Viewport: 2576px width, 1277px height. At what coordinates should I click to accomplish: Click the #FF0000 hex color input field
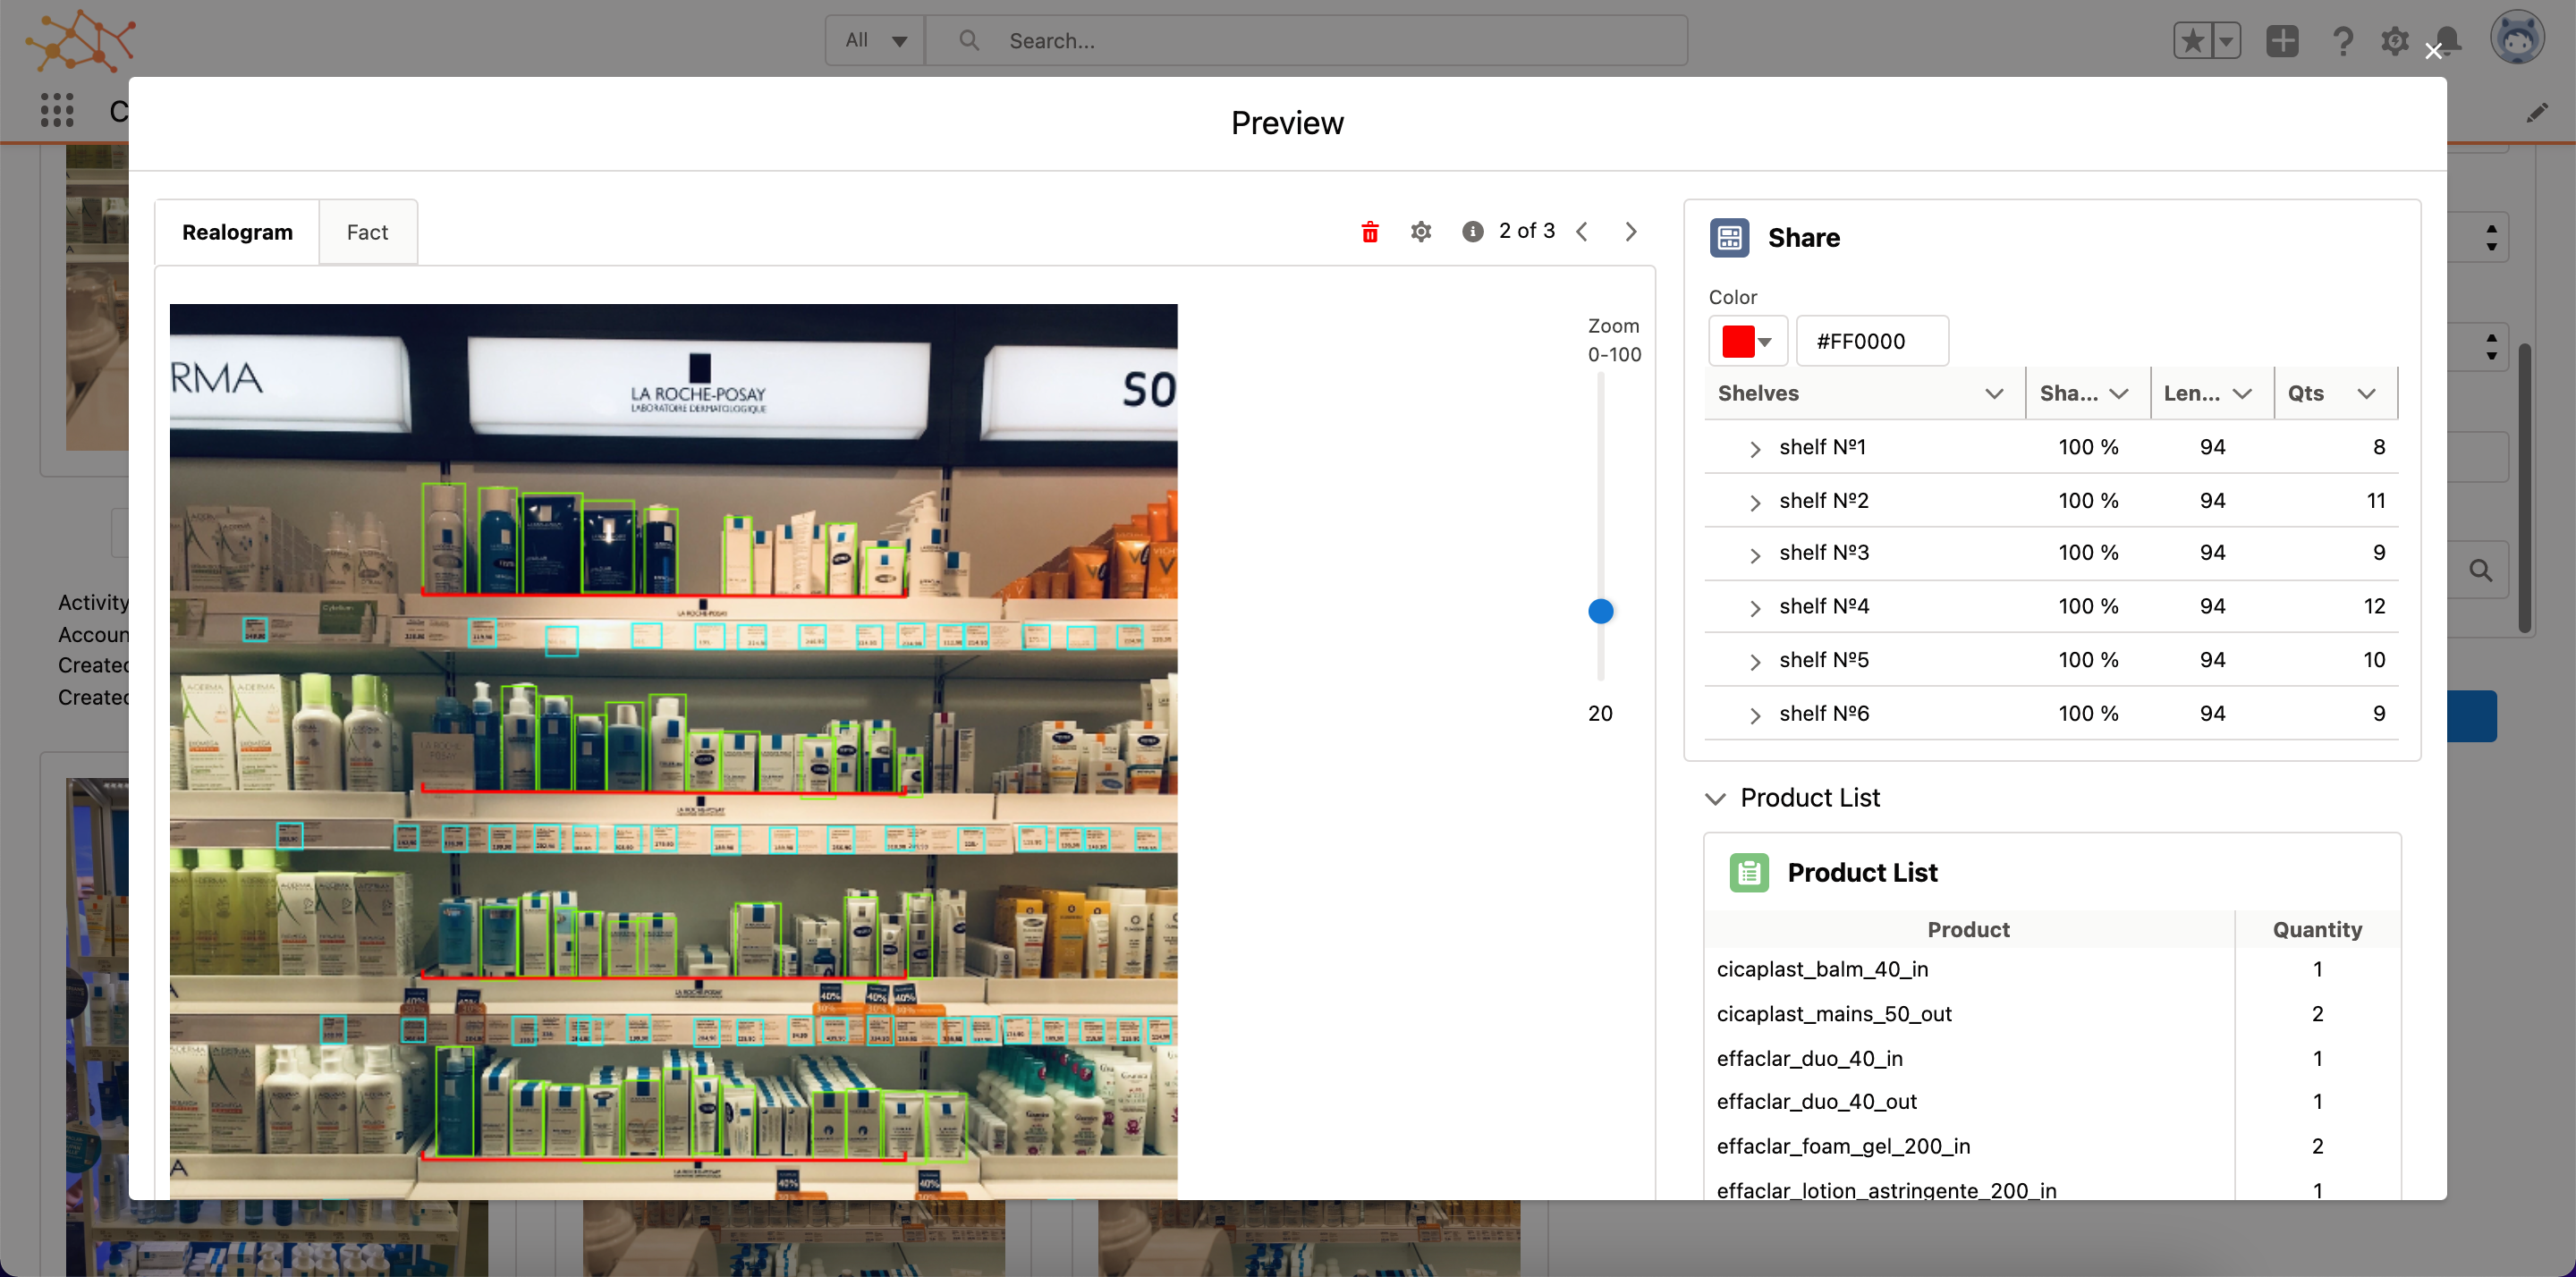pos(1872,340)
